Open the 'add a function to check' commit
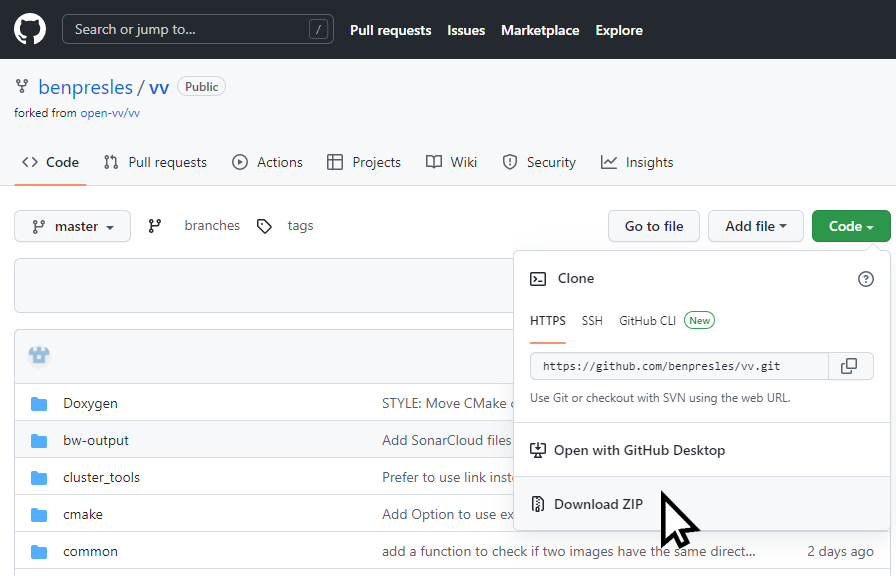896x576 pixels. [x=569, y=551]
